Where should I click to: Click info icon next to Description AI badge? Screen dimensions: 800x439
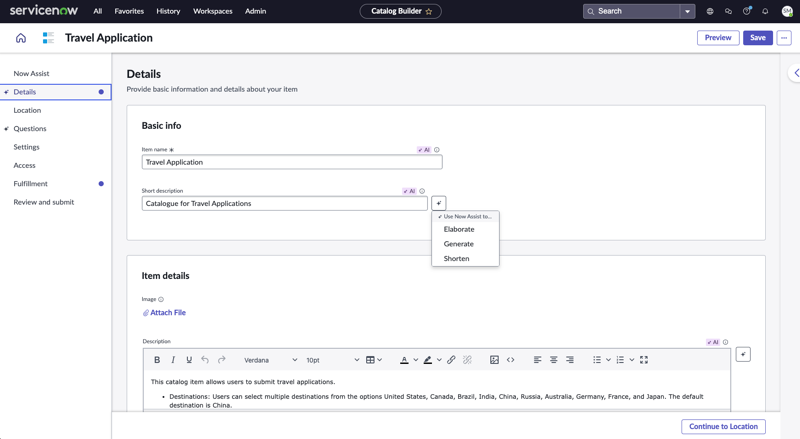coord(725,342)
